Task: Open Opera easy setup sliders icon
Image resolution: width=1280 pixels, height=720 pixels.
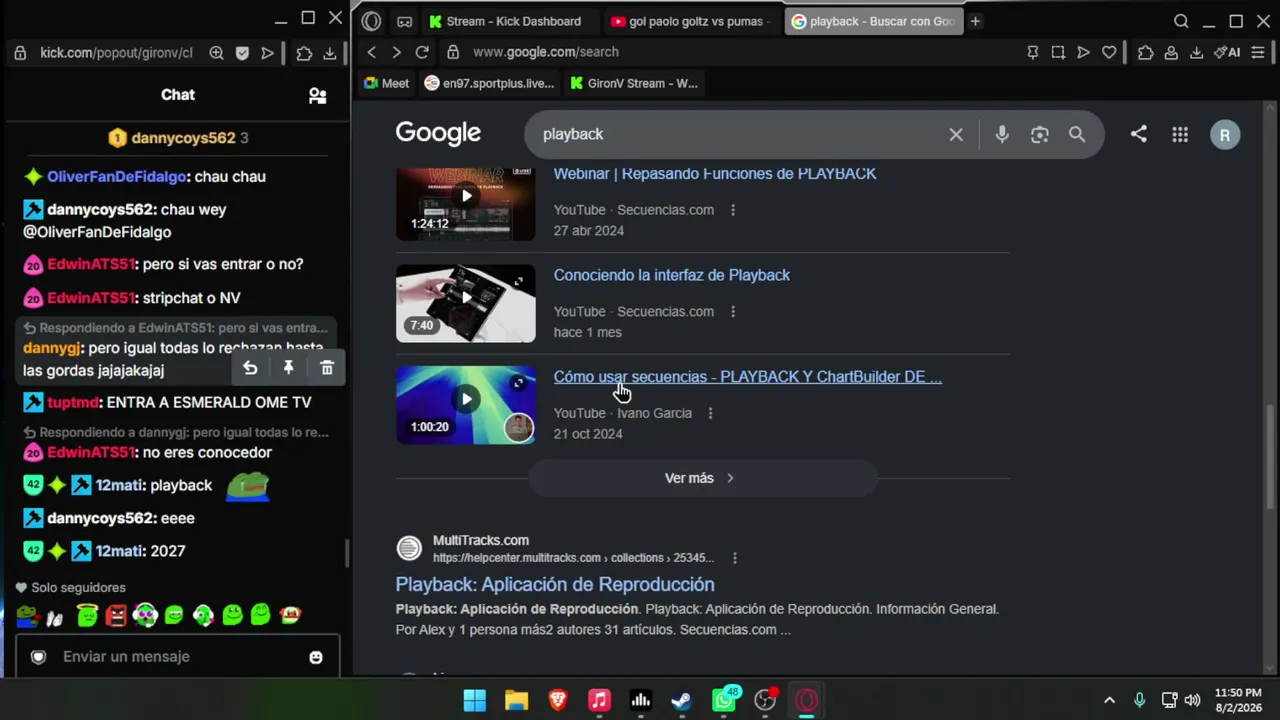Action: click(x=1258, y=52)
